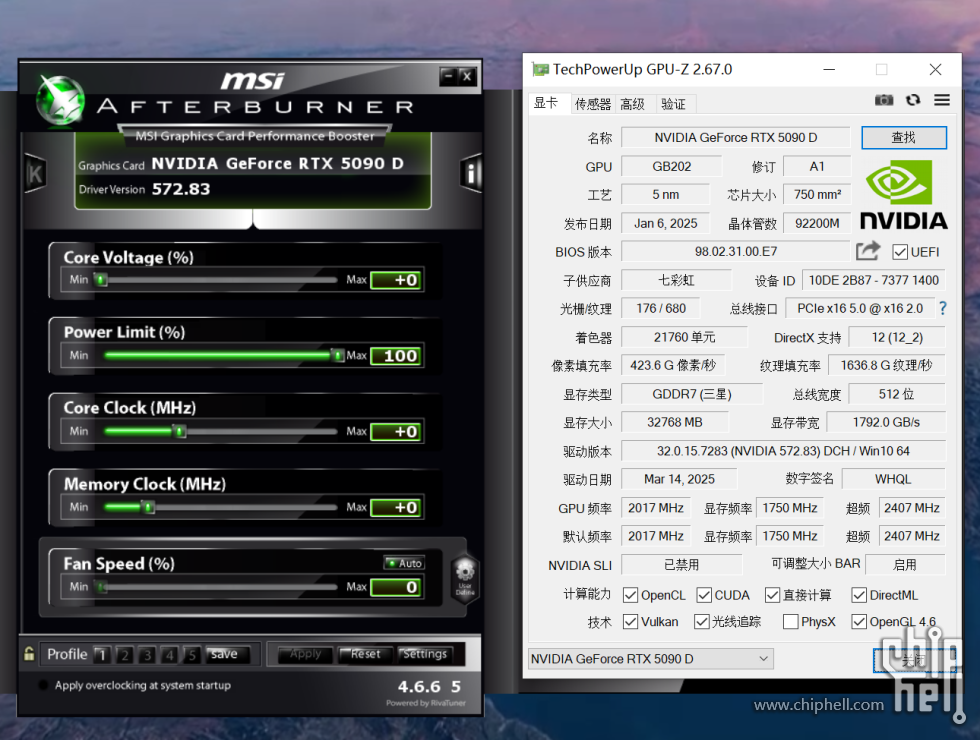
Task: Toggle the UEFI checkbox
Action: [900, 252]
